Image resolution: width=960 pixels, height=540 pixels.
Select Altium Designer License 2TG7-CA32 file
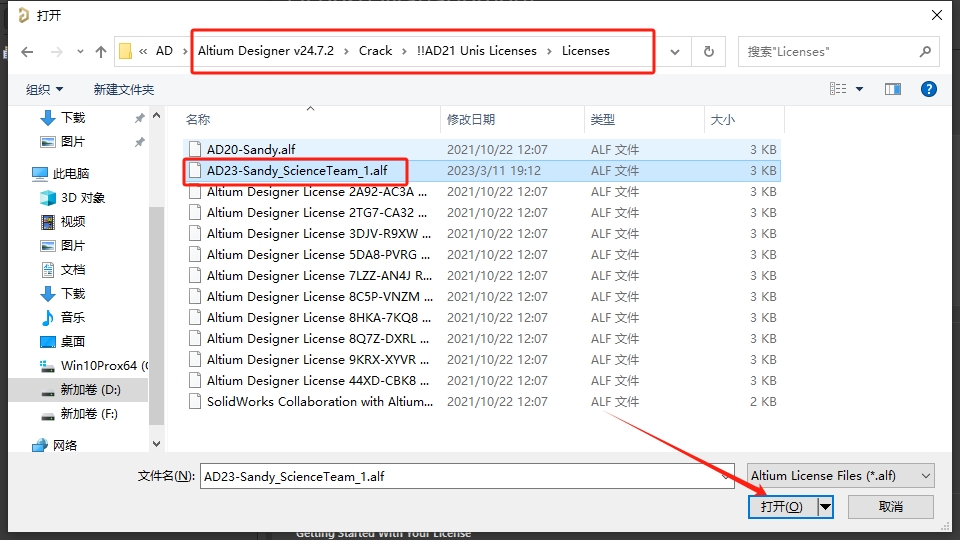[x=481, y=212]
